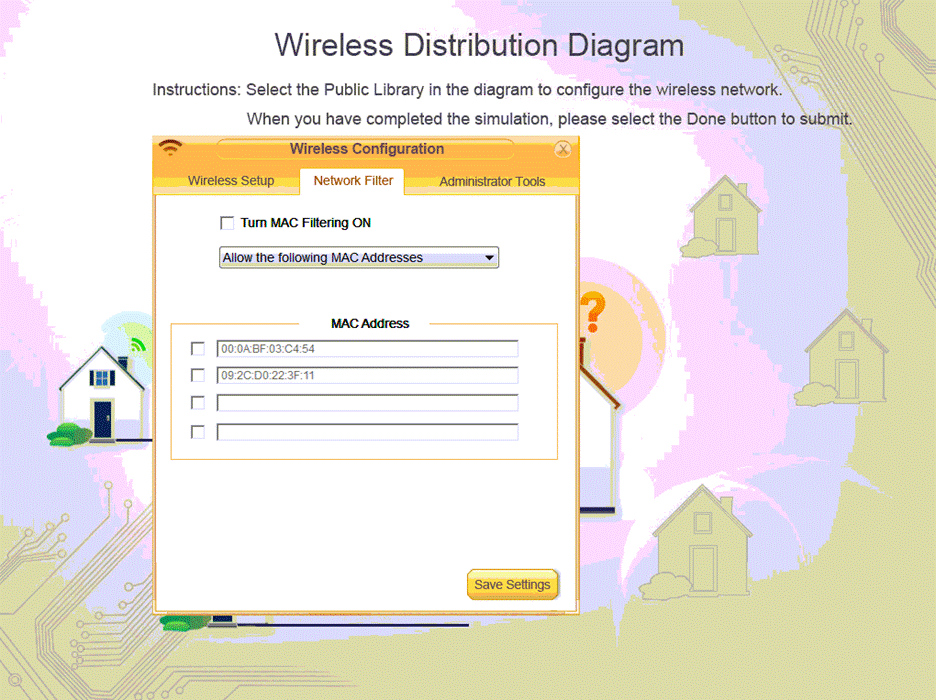
Task: Select the Network Filter tab
Action: 353,181
